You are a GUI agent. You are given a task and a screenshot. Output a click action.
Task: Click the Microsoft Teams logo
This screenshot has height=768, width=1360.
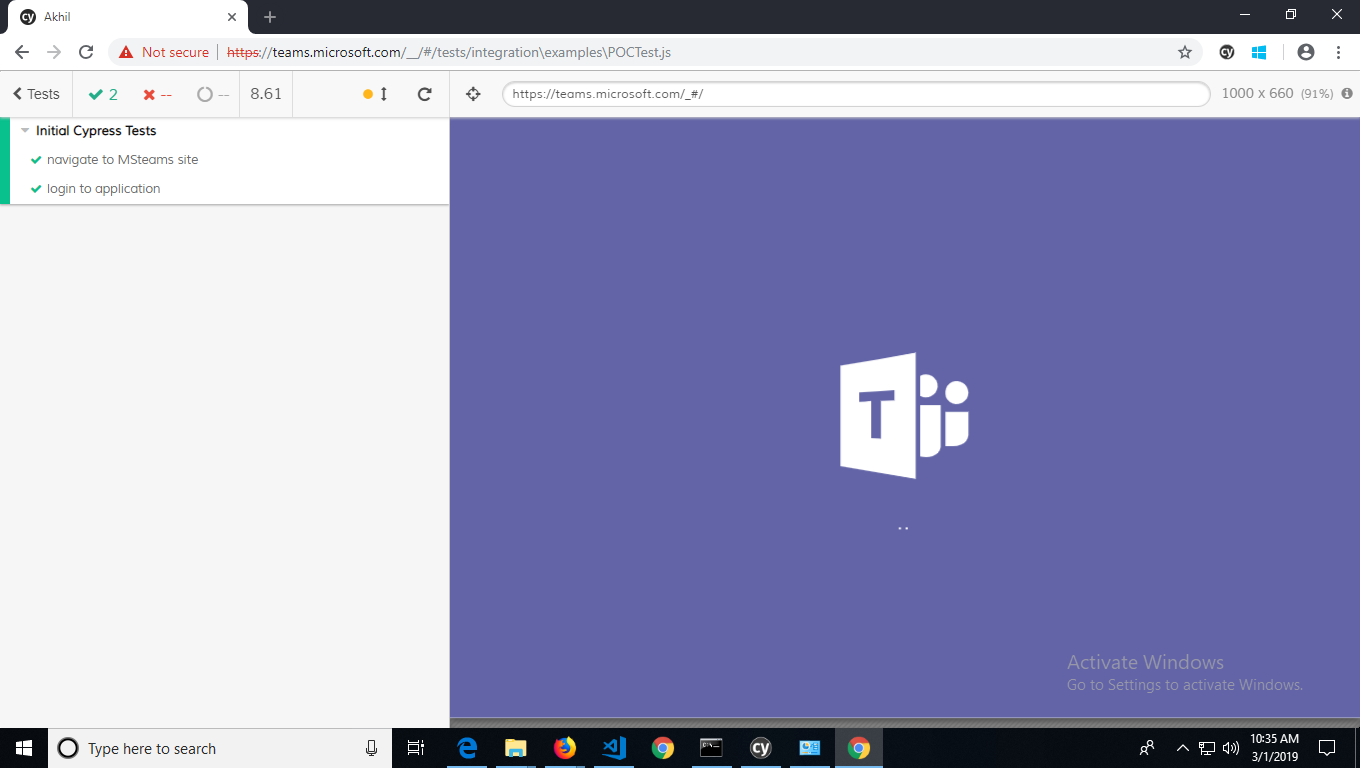904,415
